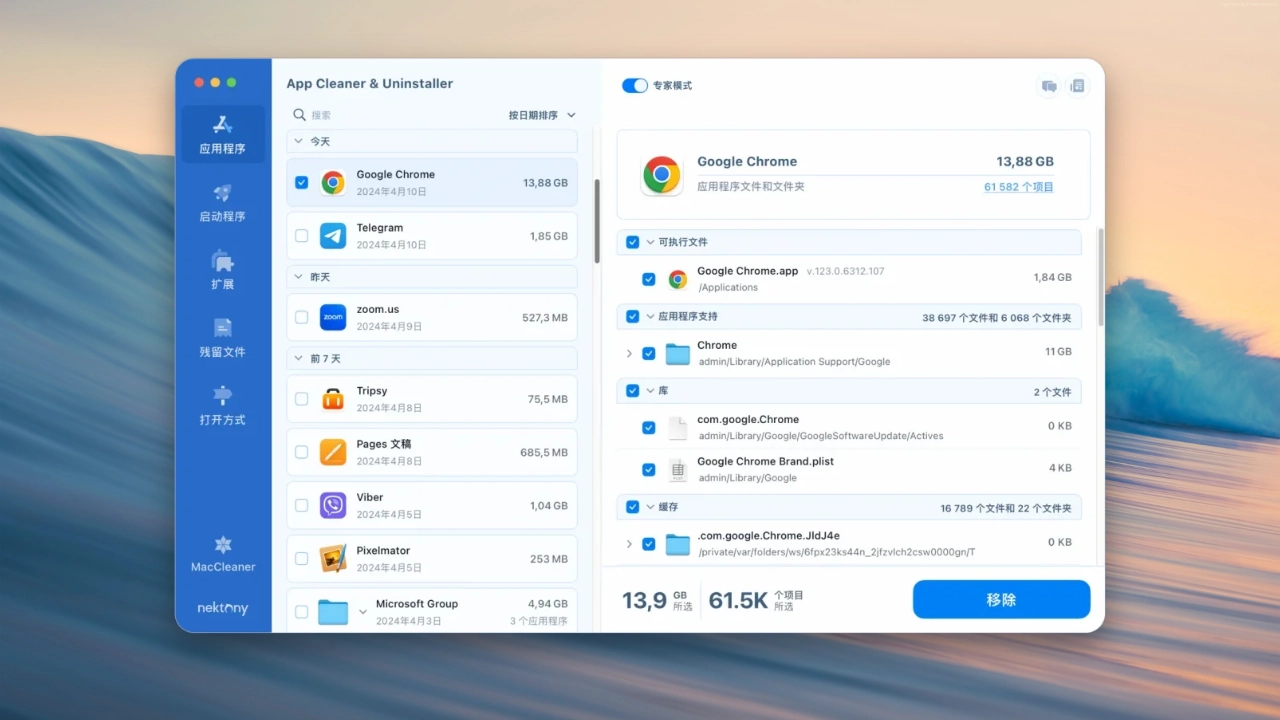Click the Google Chrome icon in the app list
This screenshot has height=720, width=1280.
[x=333, y=182]
